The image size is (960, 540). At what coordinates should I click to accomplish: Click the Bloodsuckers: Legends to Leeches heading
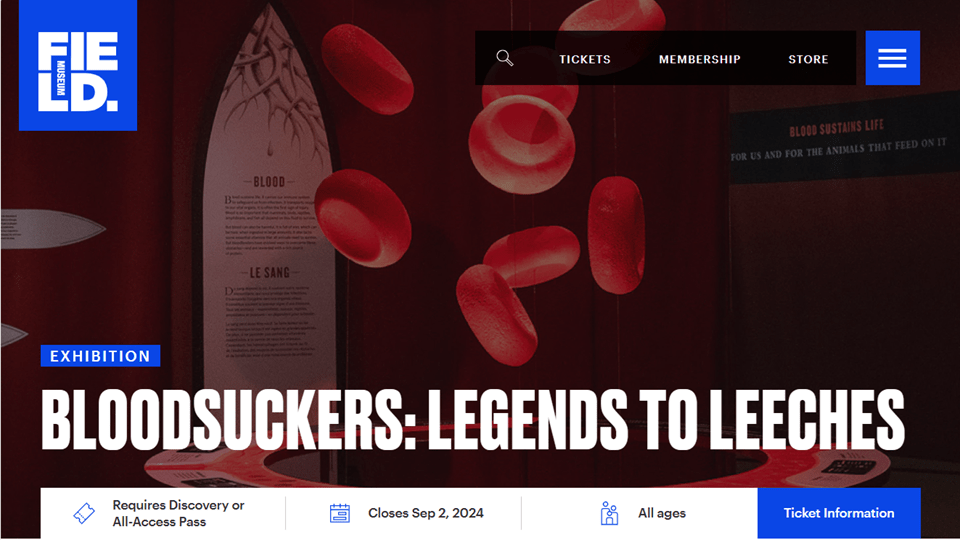[473, 420]
